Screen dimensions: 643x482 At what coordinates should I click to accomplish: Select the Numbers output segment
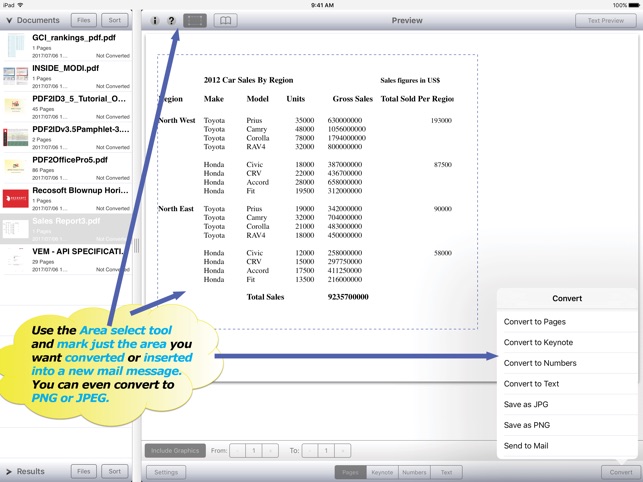[414, 472]
